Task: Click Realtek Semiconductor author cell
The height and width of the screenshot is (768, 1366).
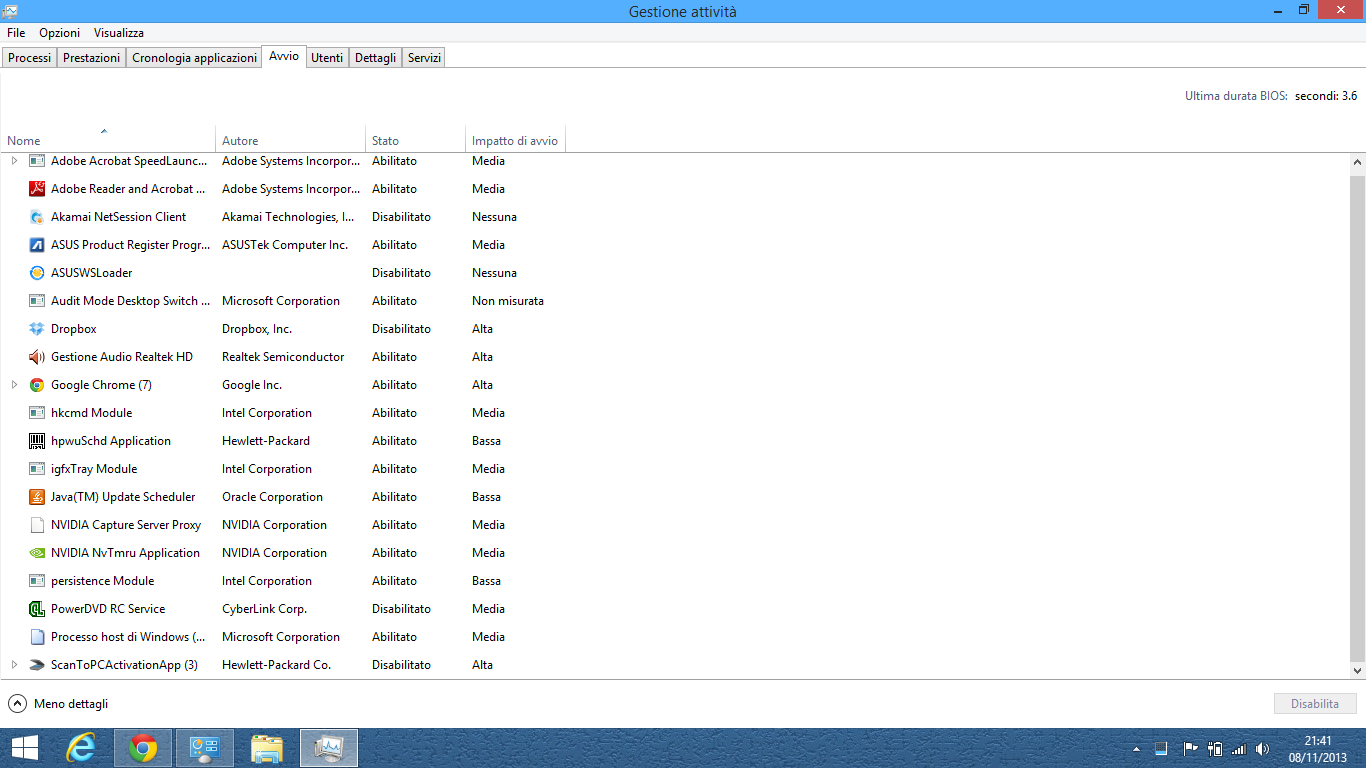Action: click(283, 357)
